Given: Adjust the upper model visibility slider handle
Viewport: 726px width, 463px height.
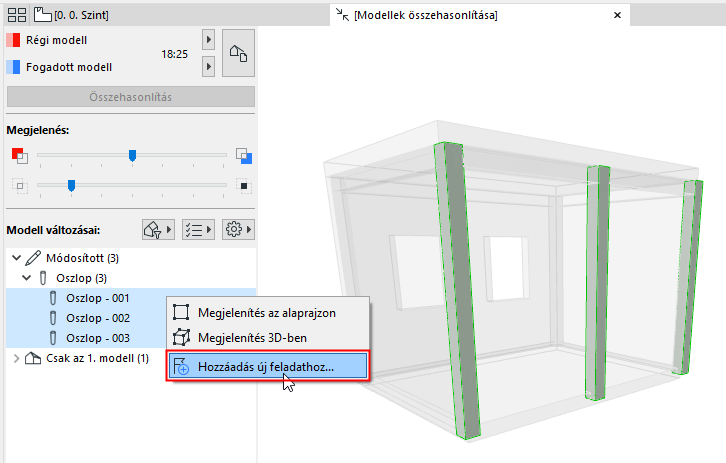Looking at the screenshot, I should 132,156.
